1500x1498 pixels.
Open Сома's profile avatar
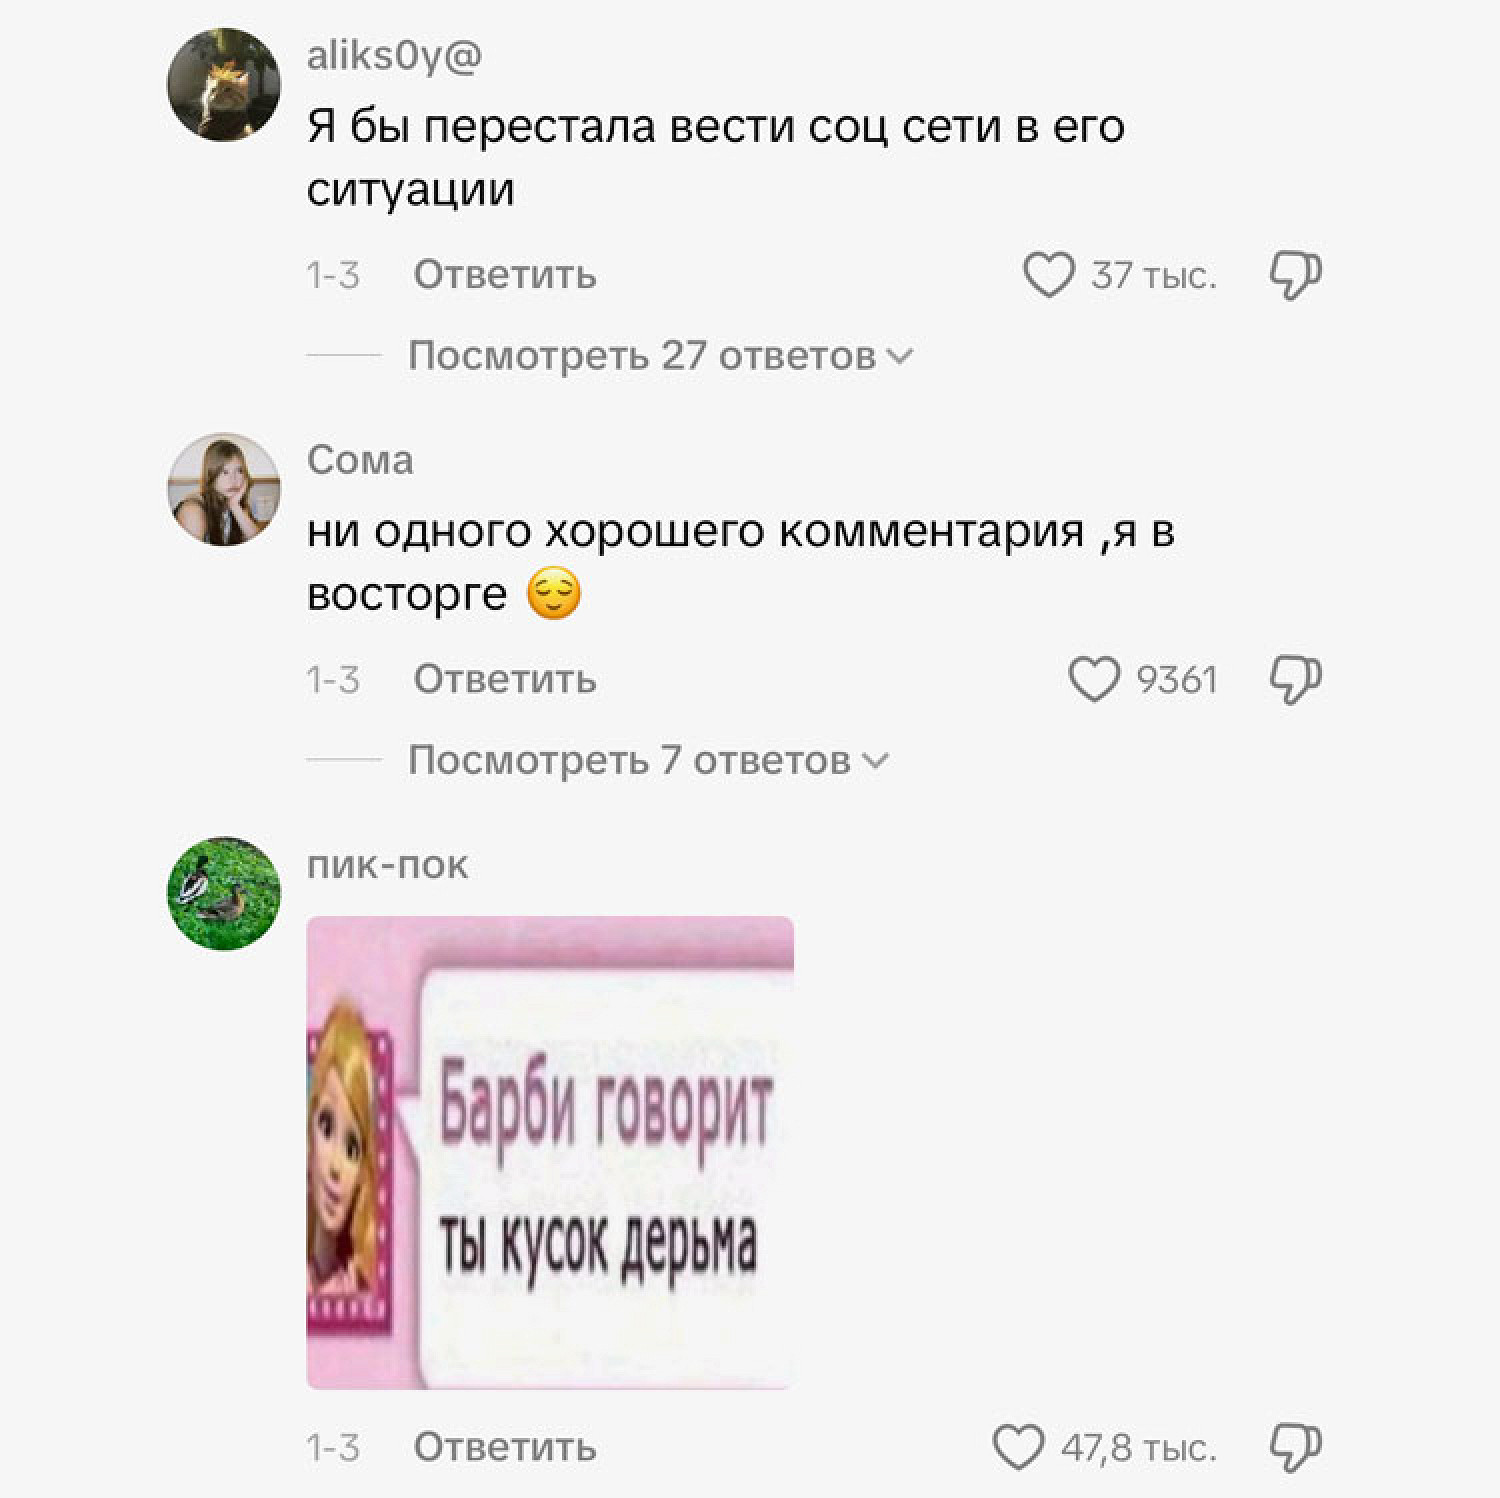tap(224, 489)
